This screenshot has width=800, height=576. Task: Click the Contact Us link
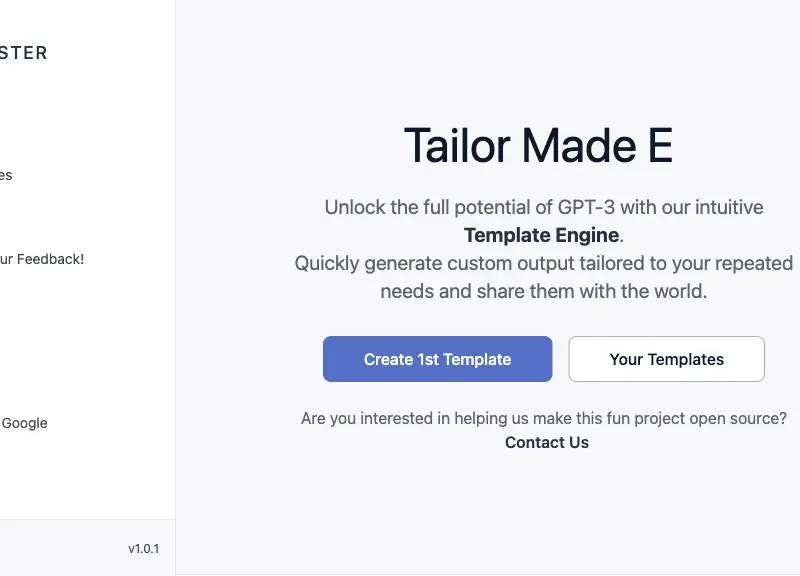tap(546, 442)
